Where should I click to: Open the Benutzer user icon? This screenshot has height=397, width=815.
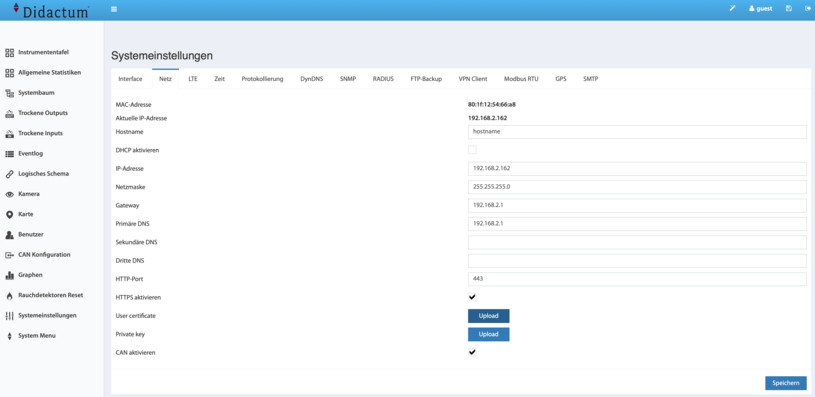9,235
